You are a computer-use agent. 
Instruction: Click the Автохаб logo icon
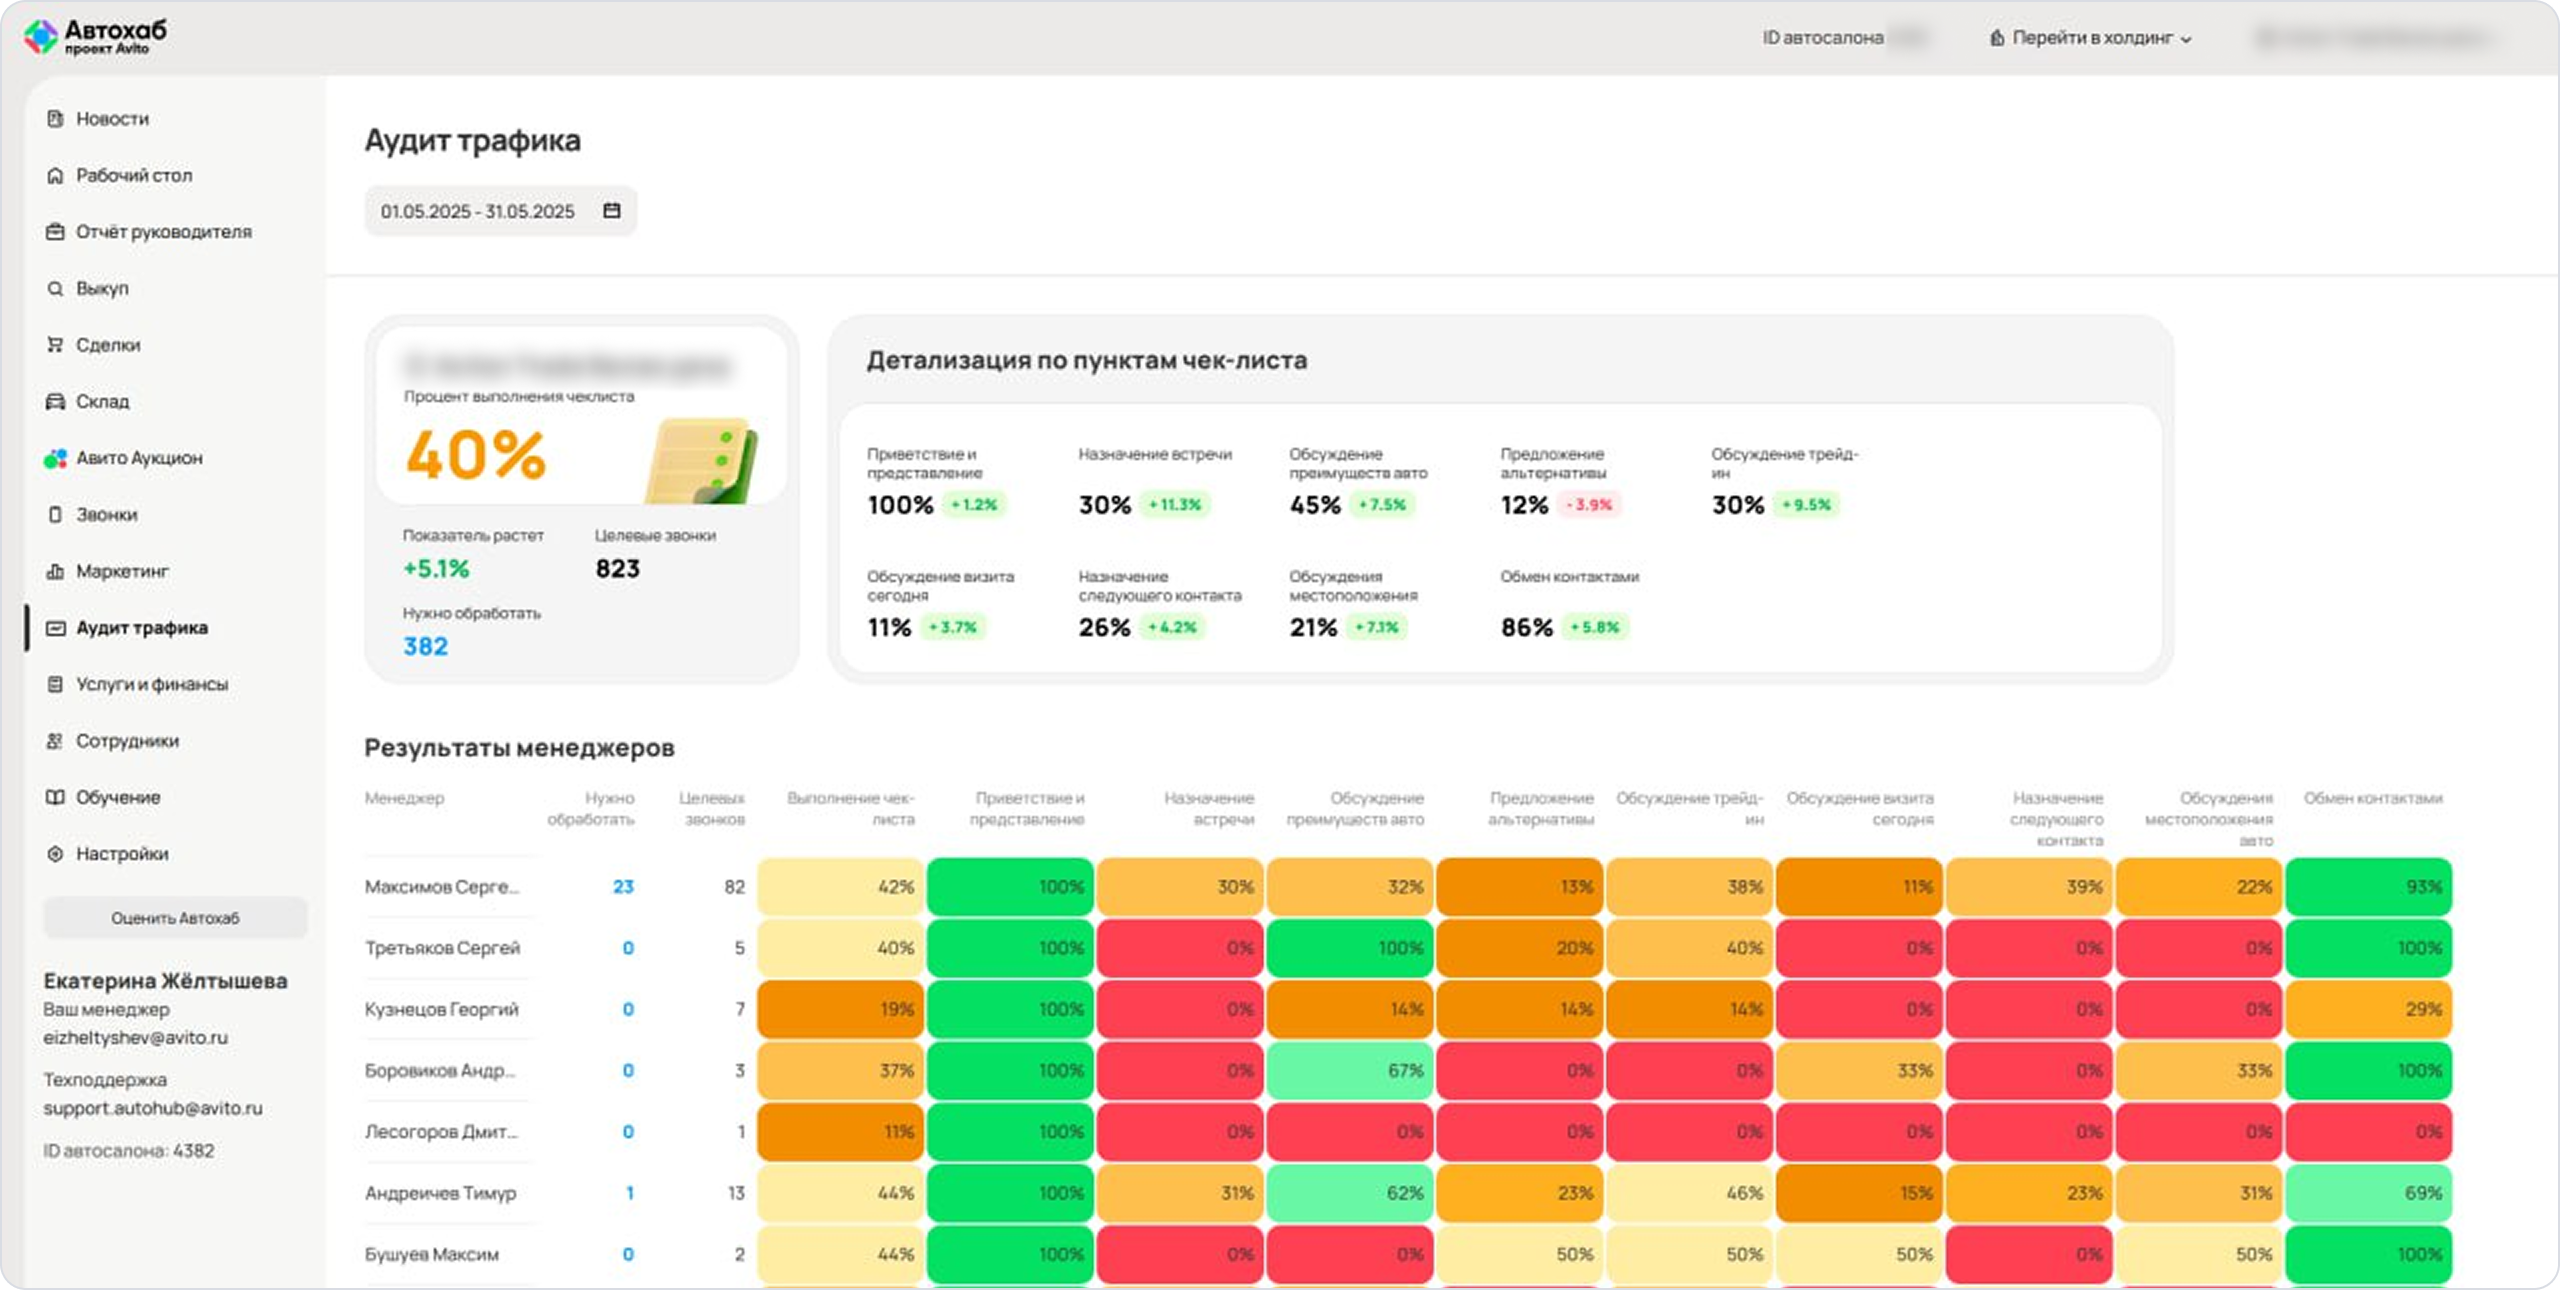click(41, 37)
